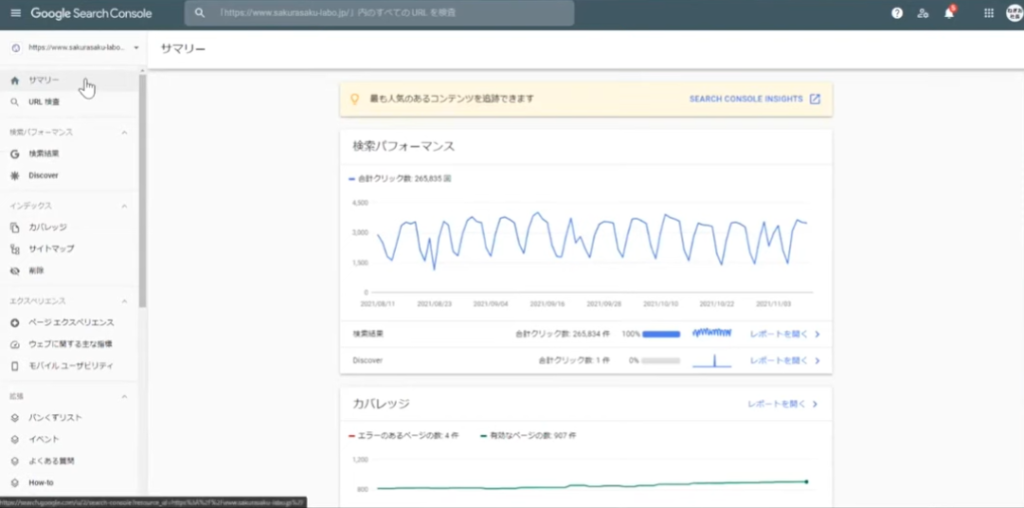Screen dimensions: 1024x508
Task: Click the 検索パフォーマンス card title
Action: (x=404, y=146)
